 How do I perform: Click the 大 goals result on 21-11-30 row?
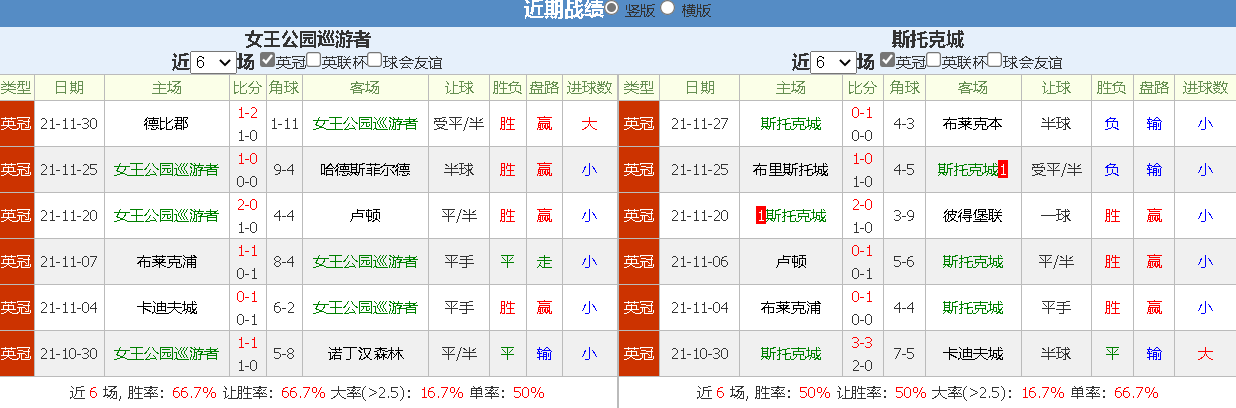(589, 124)
